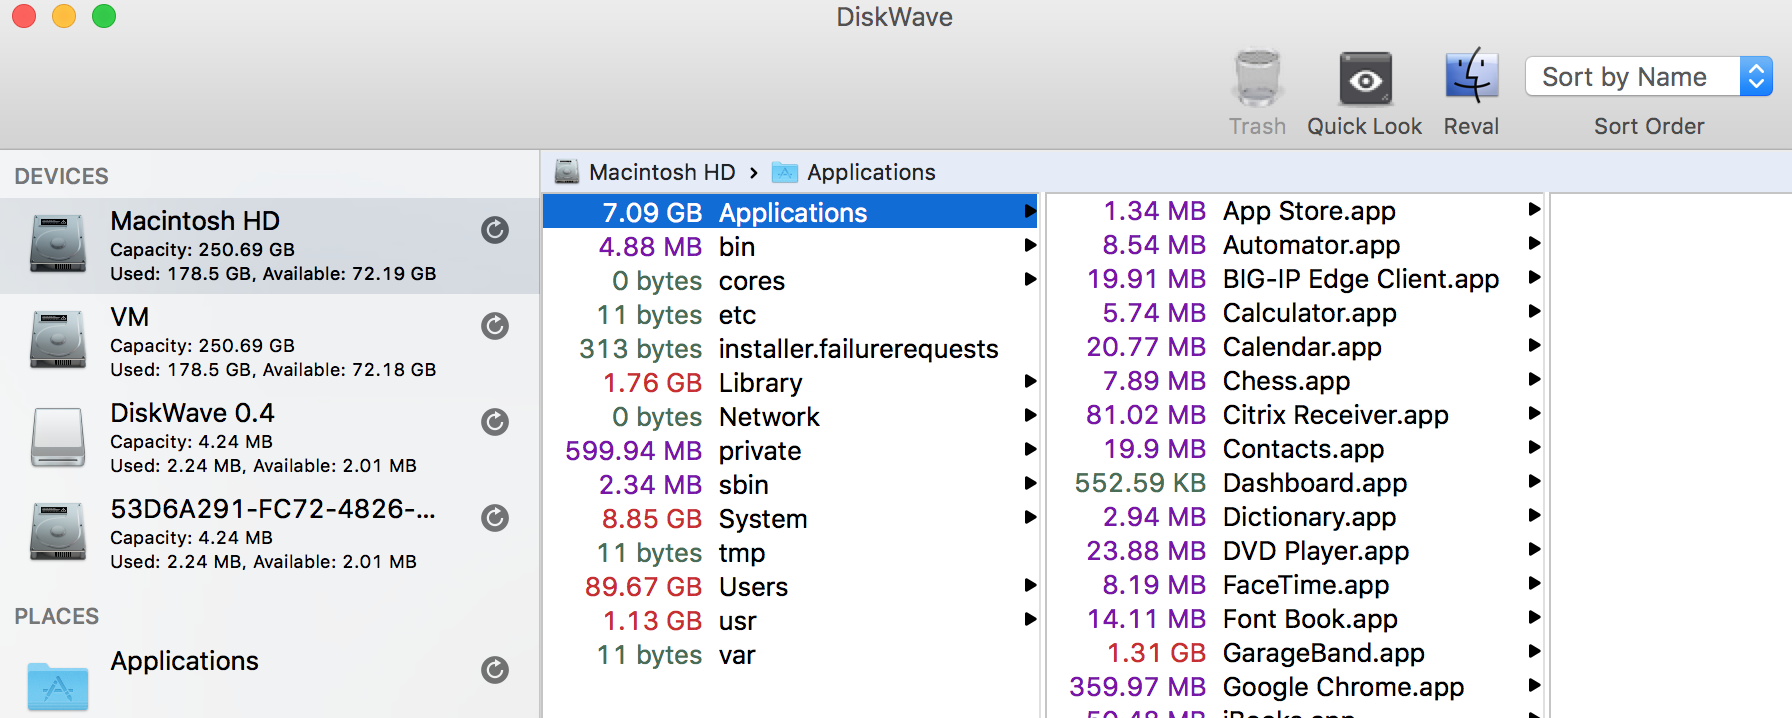Click Applications in the path bar
Image resolution: width=1792 pixels, height=718 pixels.
pos(871,172)
